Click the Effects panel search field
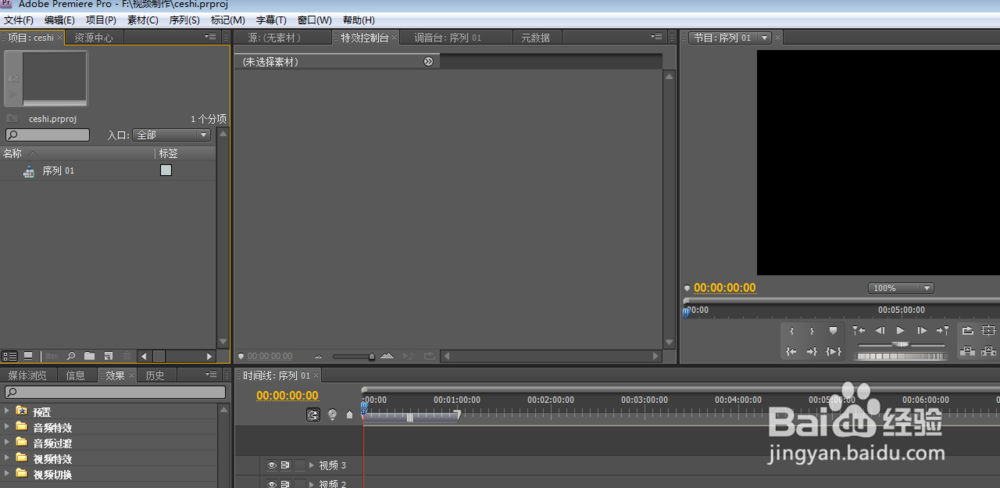This screenshot has width=1000, height=488. [115, 392]
